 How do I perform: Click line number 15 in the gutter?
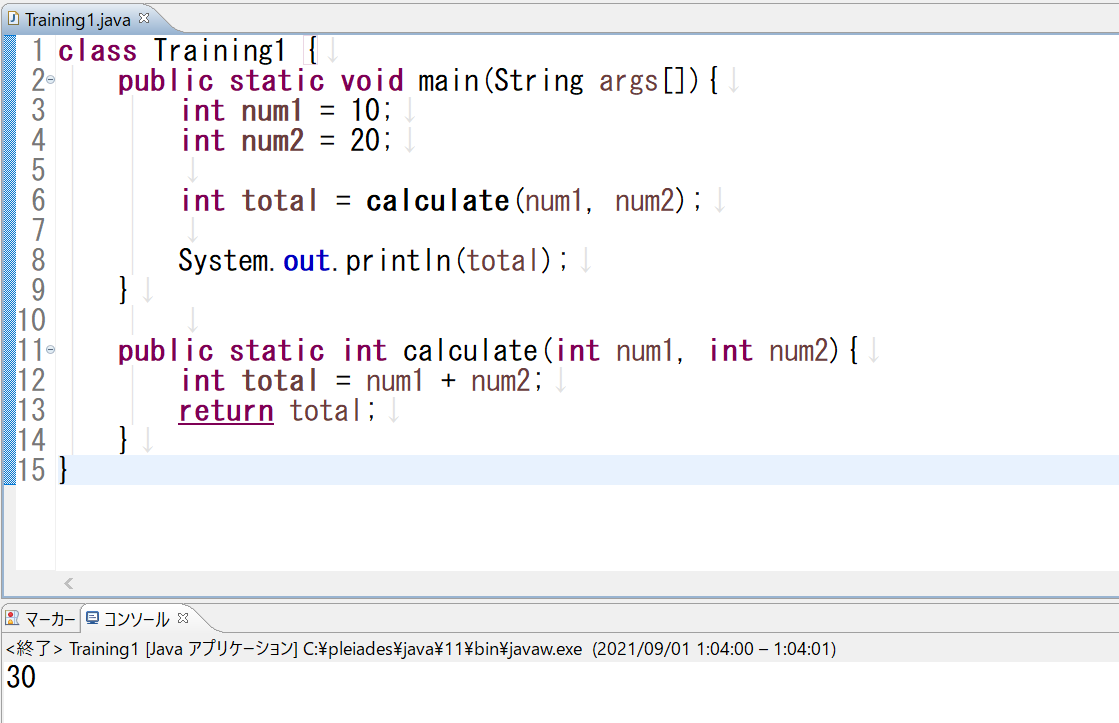pyautogui.click(x=32, y=470)
